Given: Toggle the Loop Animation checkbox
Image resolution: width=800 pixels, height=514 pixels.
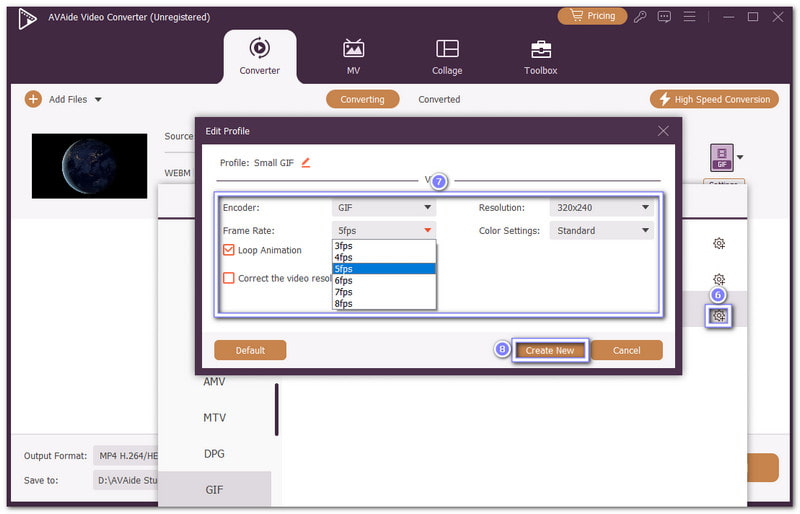Looking at the screenshot, I should point(229,250).
